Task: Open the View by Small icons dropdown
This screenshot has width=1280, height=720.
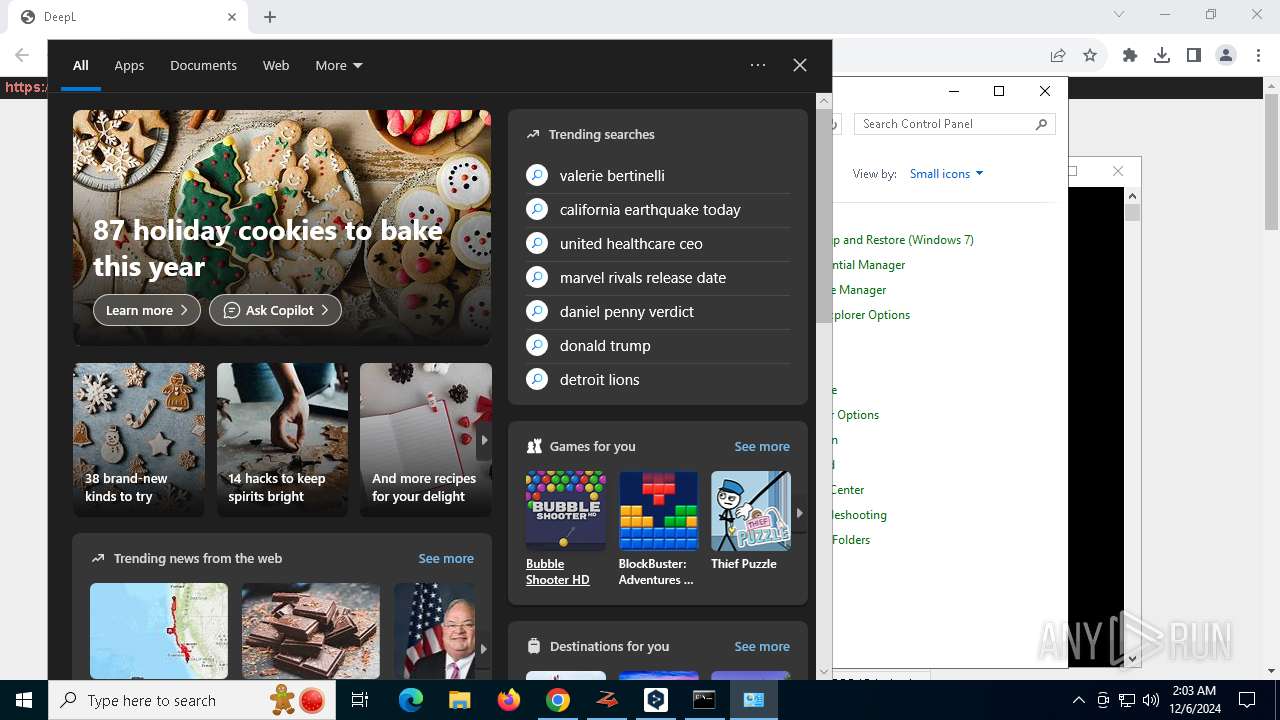Action: click(947, 174)
